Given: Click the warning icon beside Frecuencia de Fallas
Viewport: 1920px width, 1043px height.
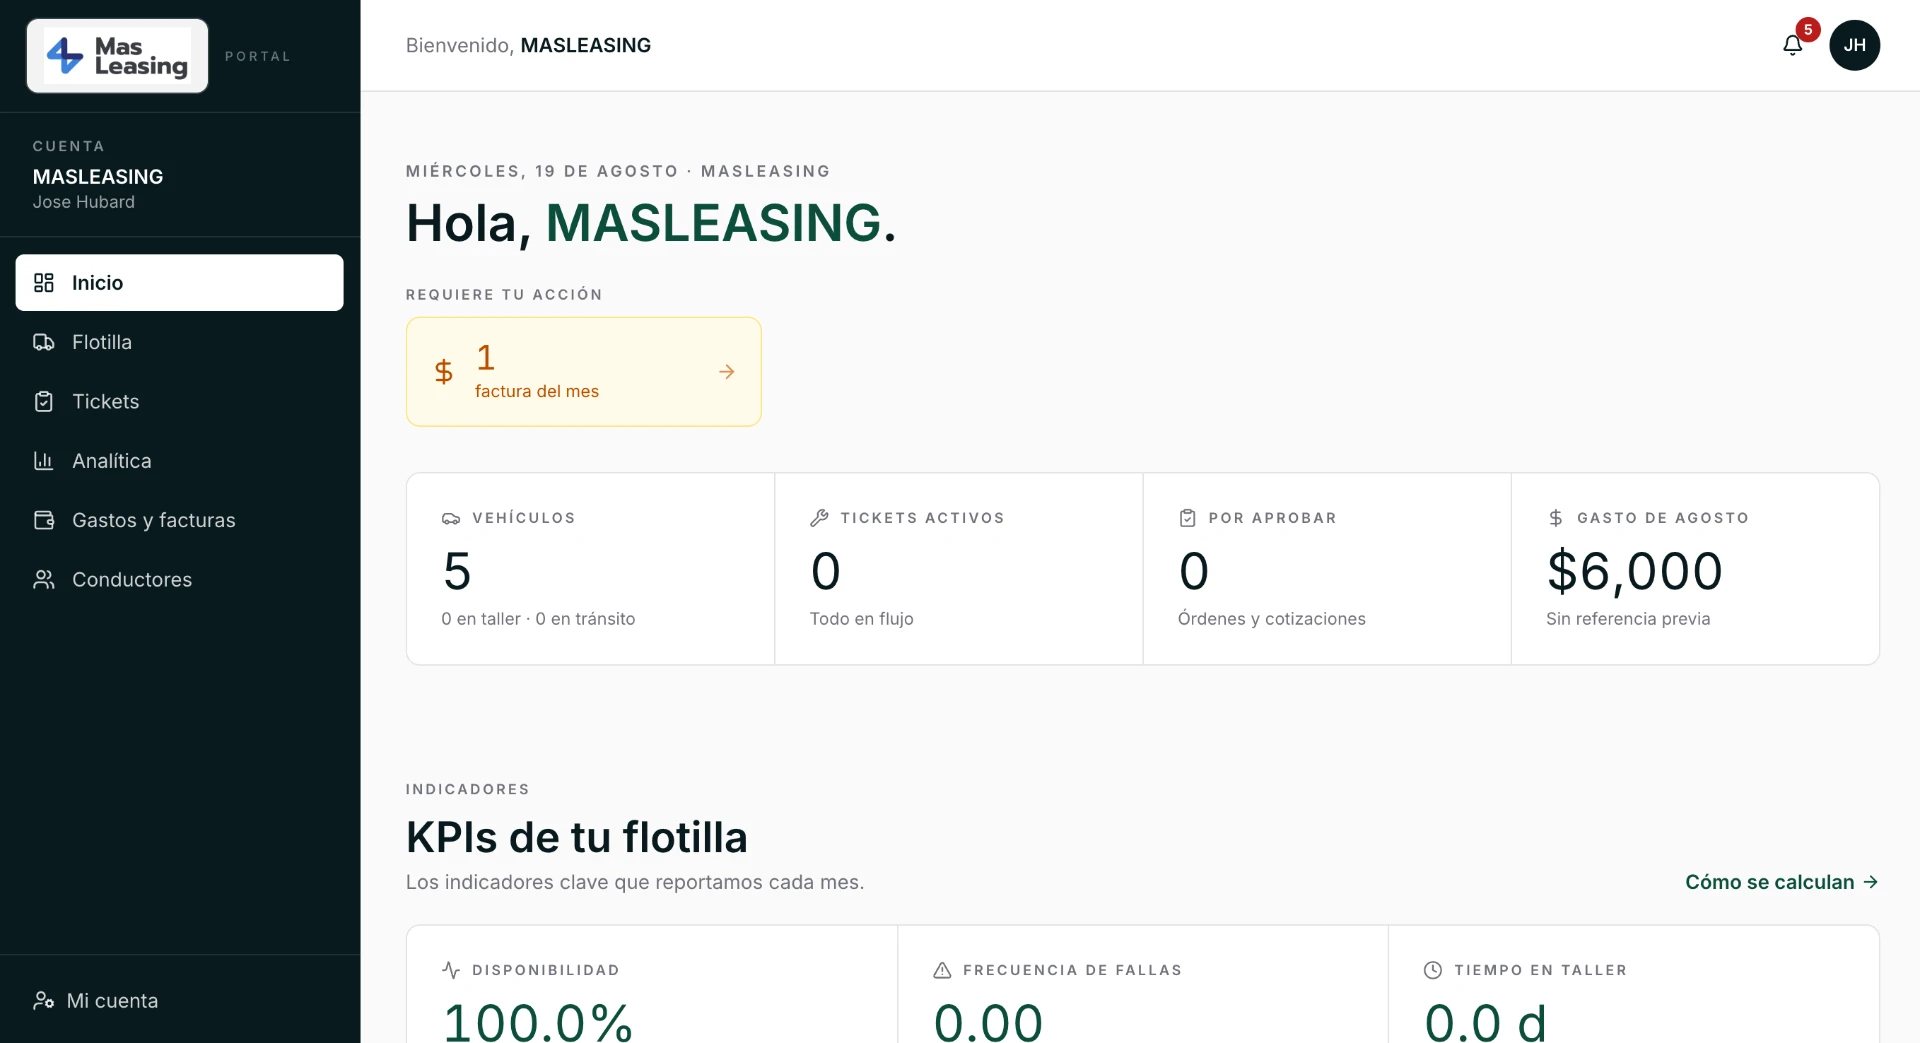Looking at the screenshot, I should click(942, 970).
